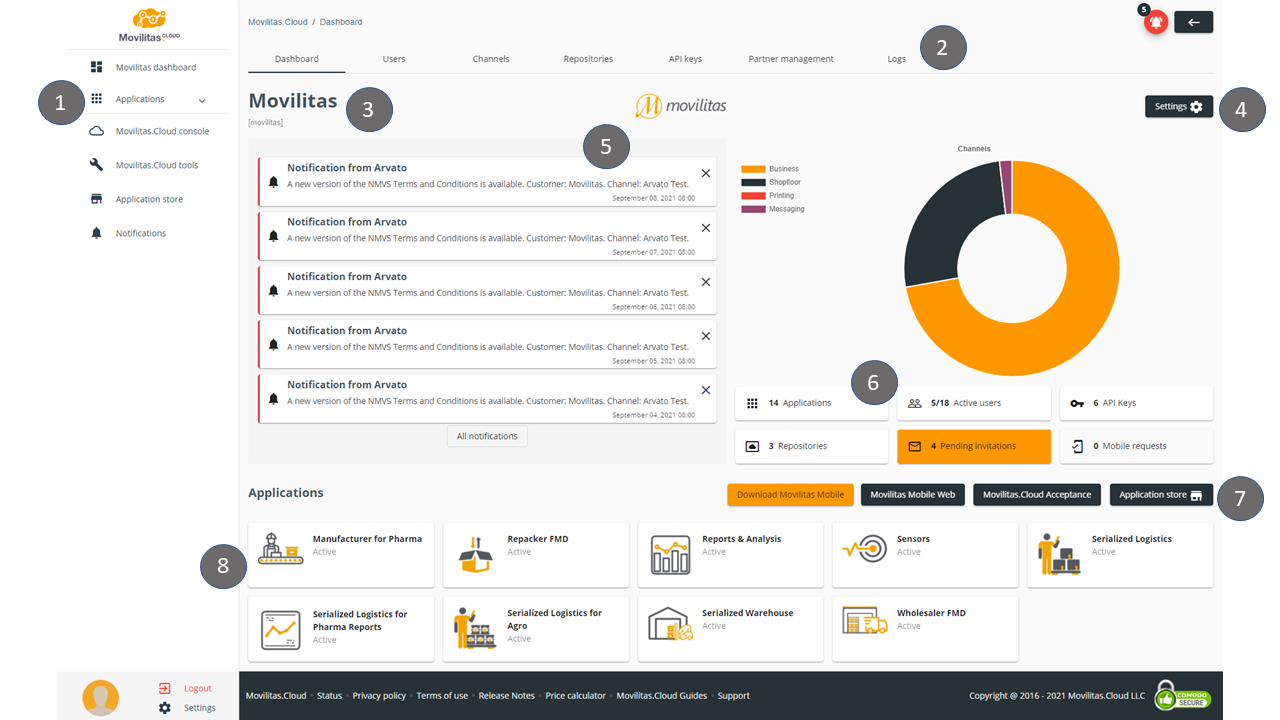Switch to the Users tab
1280x720 pixels.
[394, 59]
